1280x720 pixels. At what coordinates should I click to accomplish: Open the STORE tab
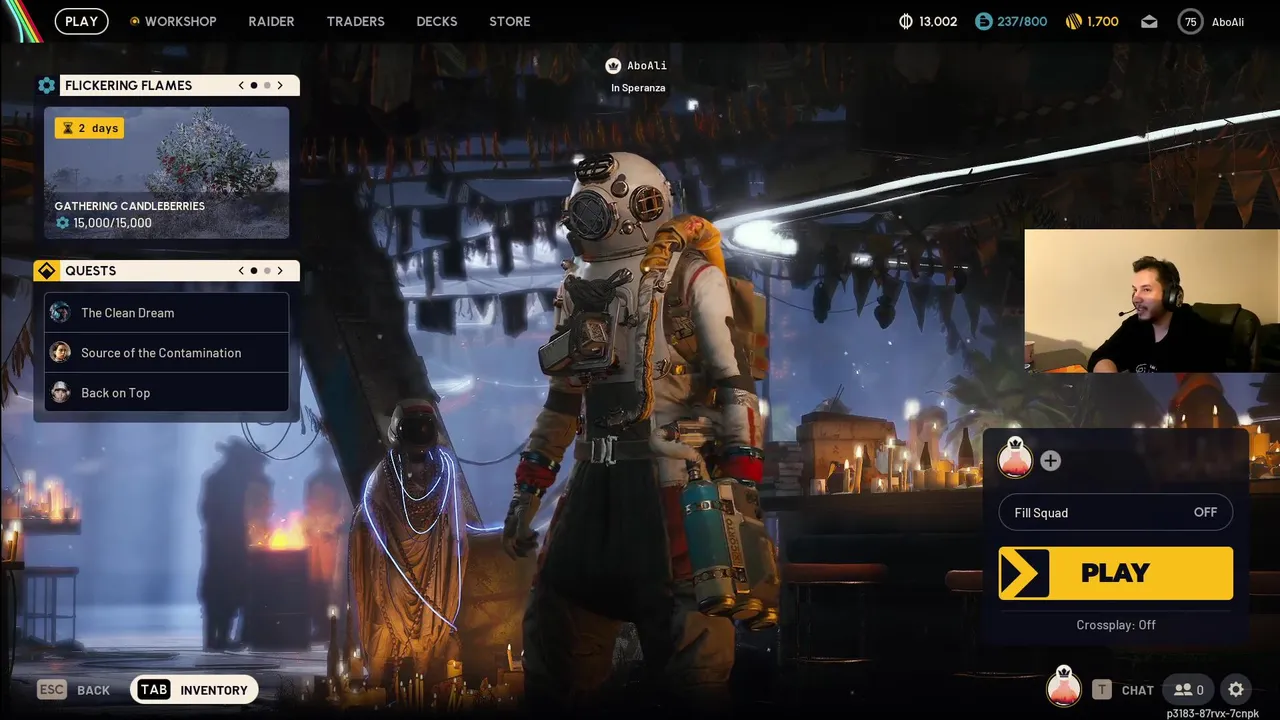[510, 21]
